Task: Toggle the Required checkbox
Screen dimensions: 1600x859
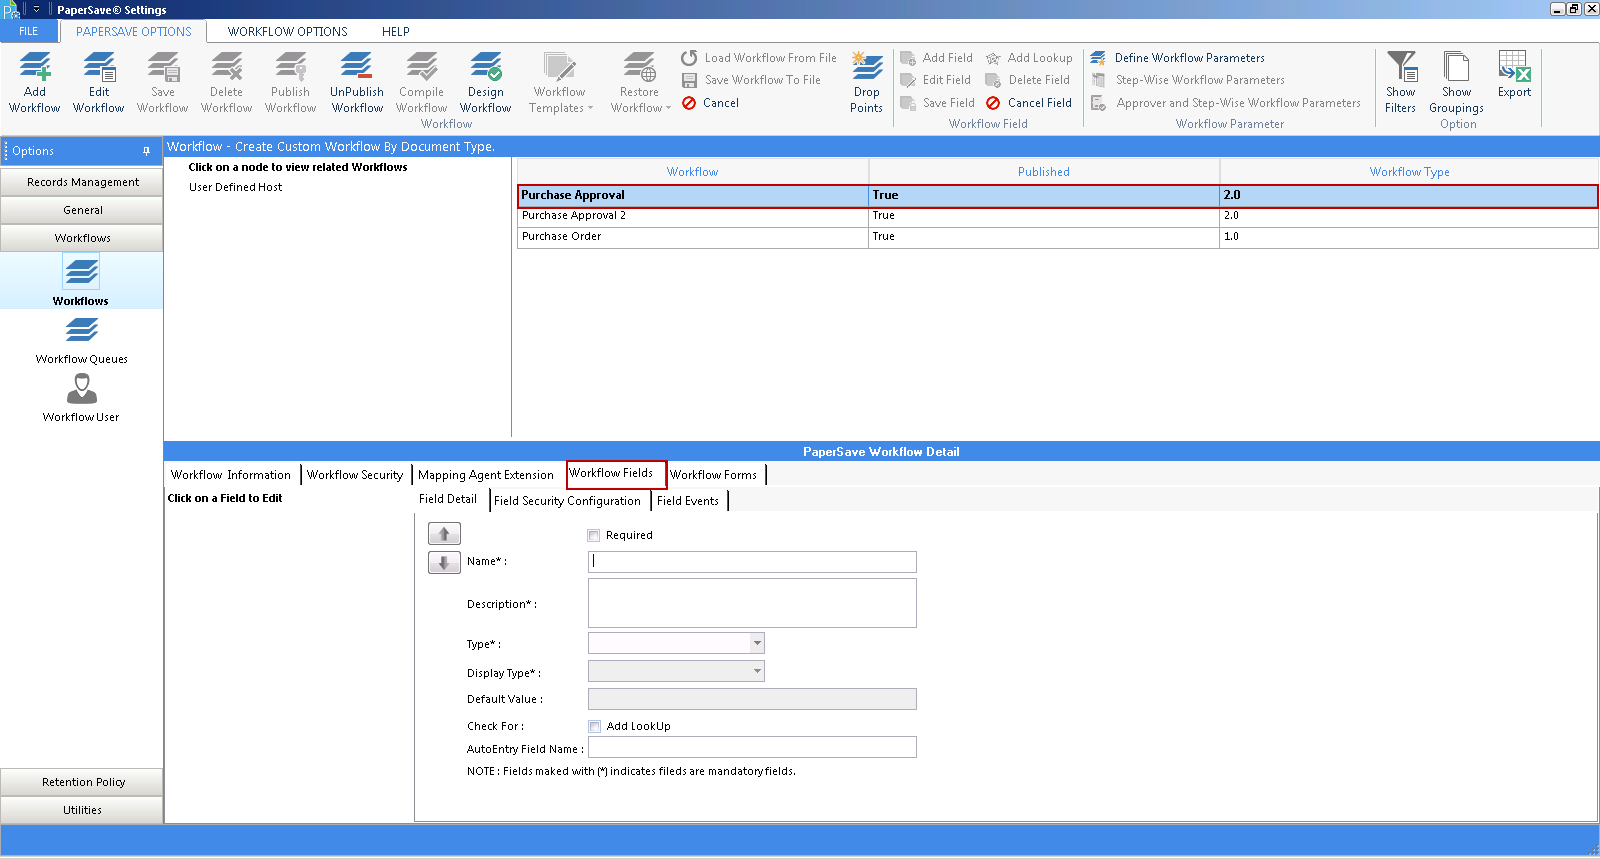Action: pos(594,535)
